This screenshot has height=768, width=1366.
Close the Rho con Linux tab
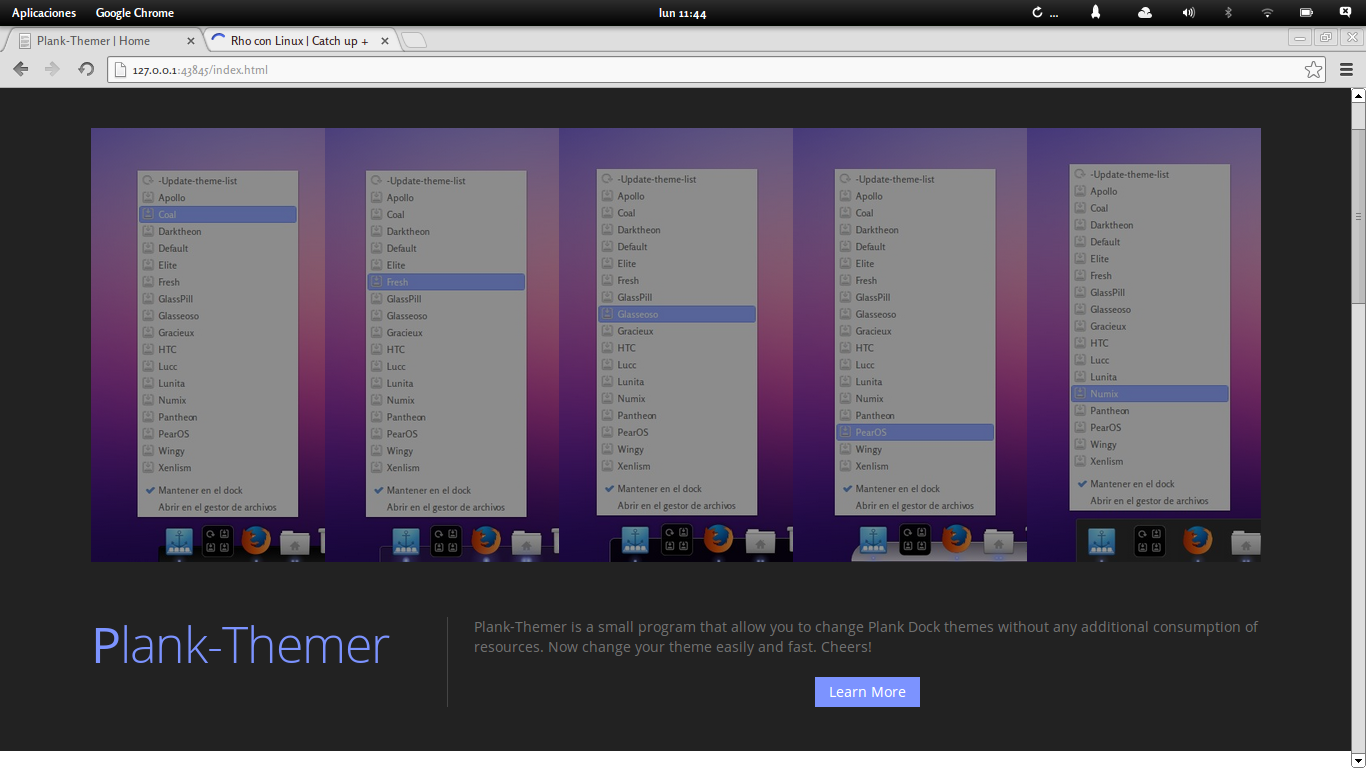click(x=385, y=41)
